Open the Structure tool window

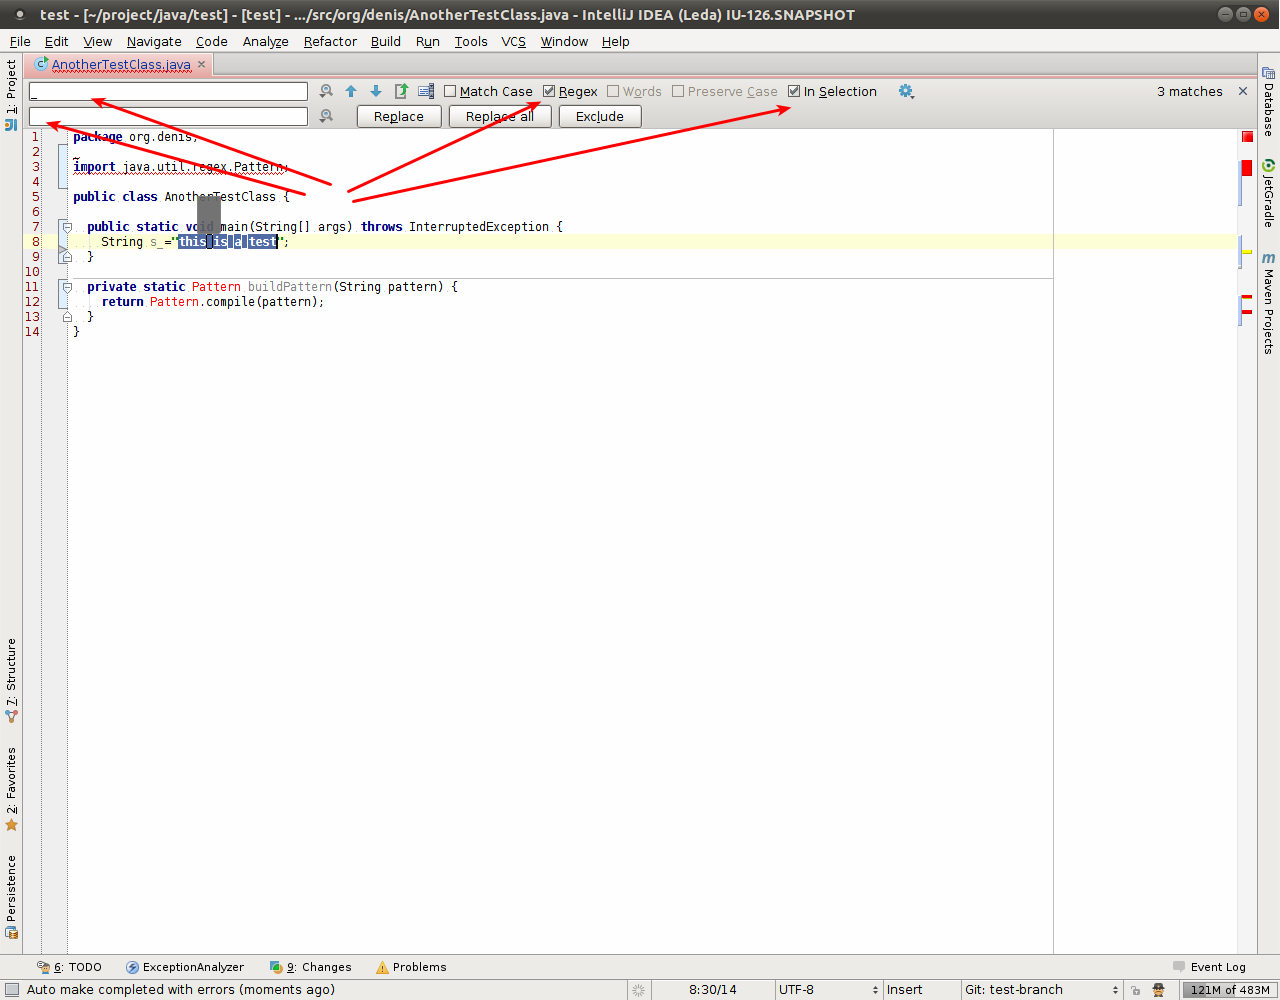[x=11, y=681]
